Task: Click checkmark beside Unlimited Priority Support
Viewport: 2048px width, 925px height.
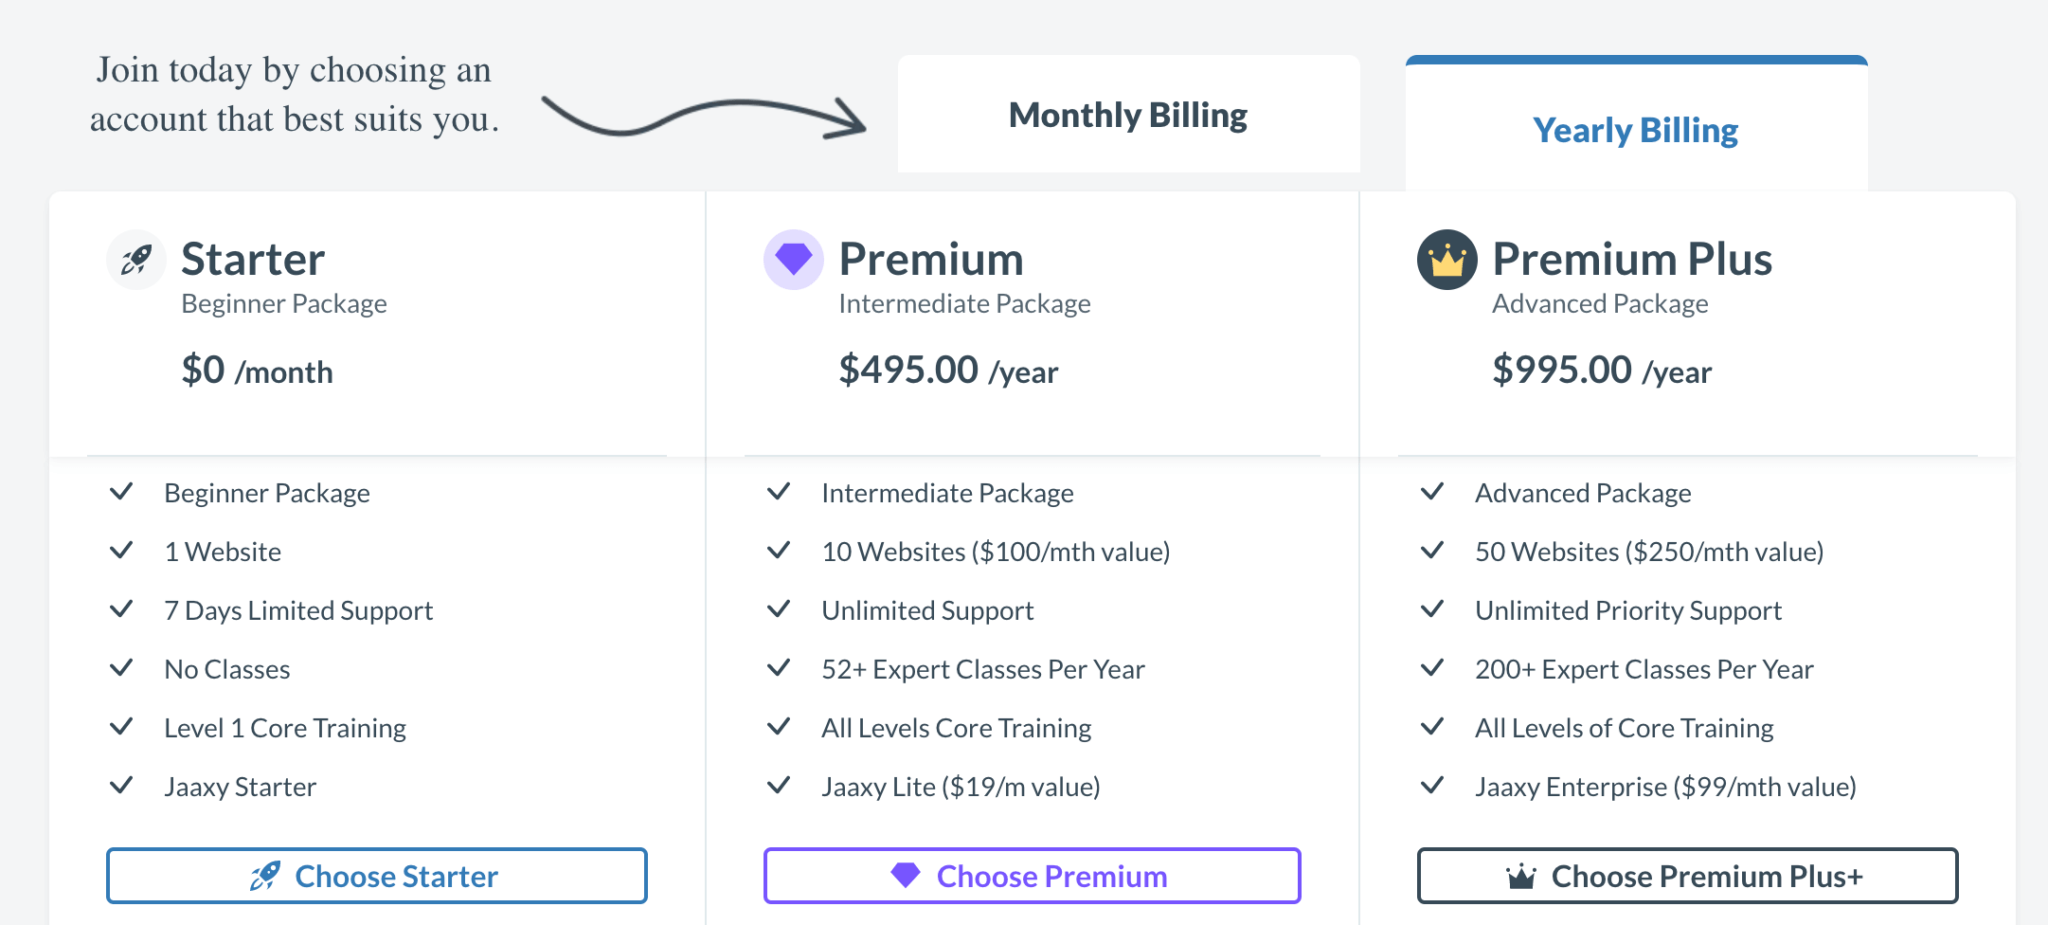Action: pos(1432,609)
